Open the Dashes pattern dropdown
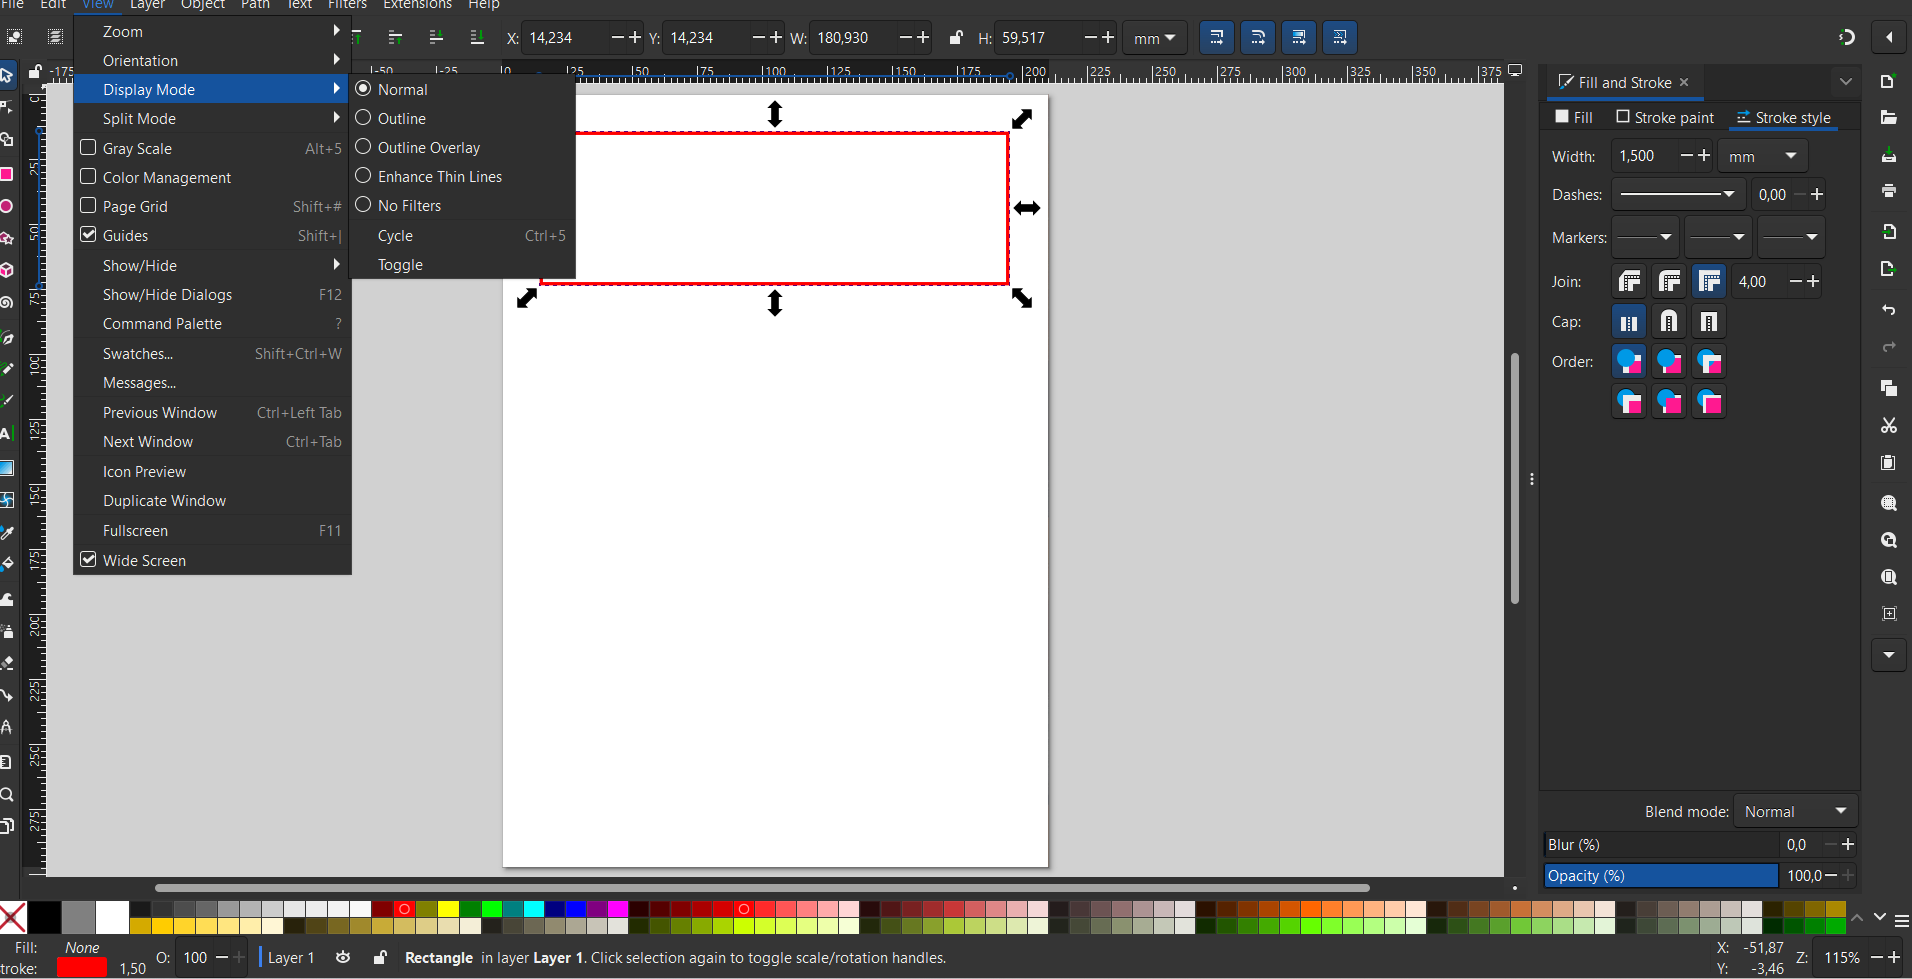Image resolution: width=1912 pixels, height=979 pixels. point(1677,195)
